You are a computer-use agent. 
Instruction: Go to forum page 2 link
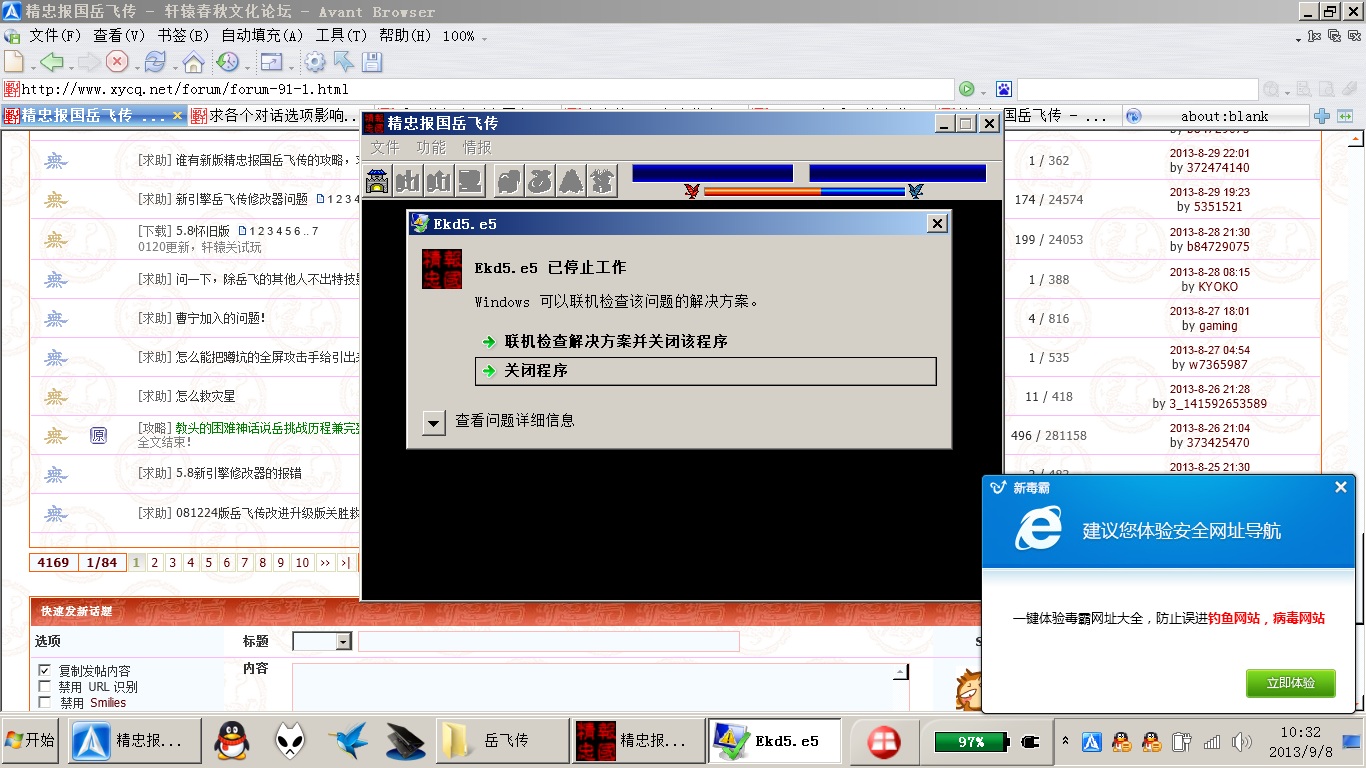point(155,563)
